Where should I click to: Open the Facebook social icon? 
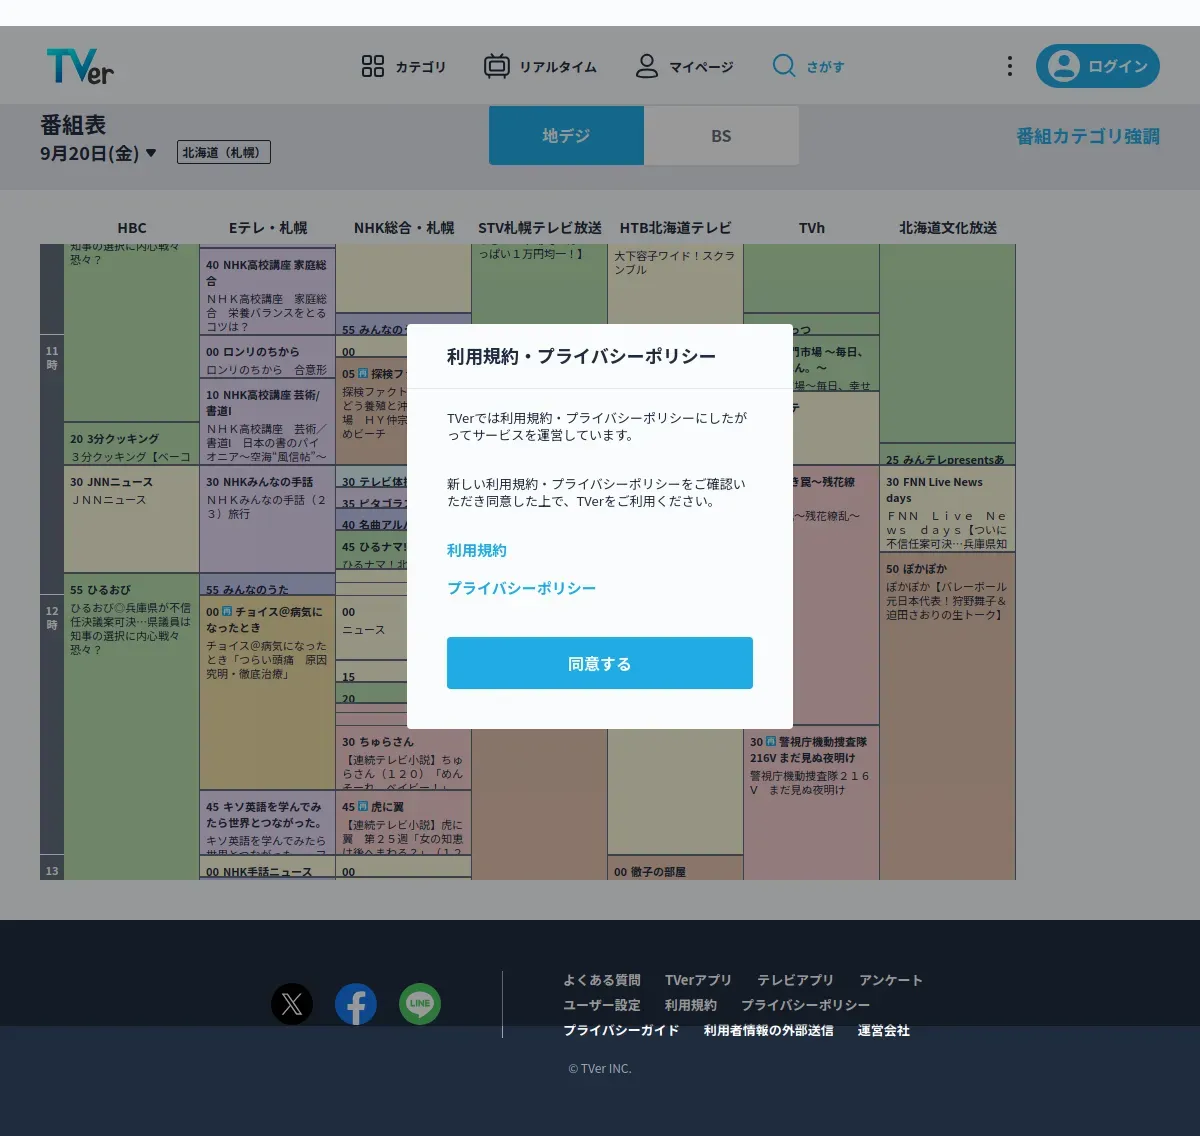click(356, 1004)
